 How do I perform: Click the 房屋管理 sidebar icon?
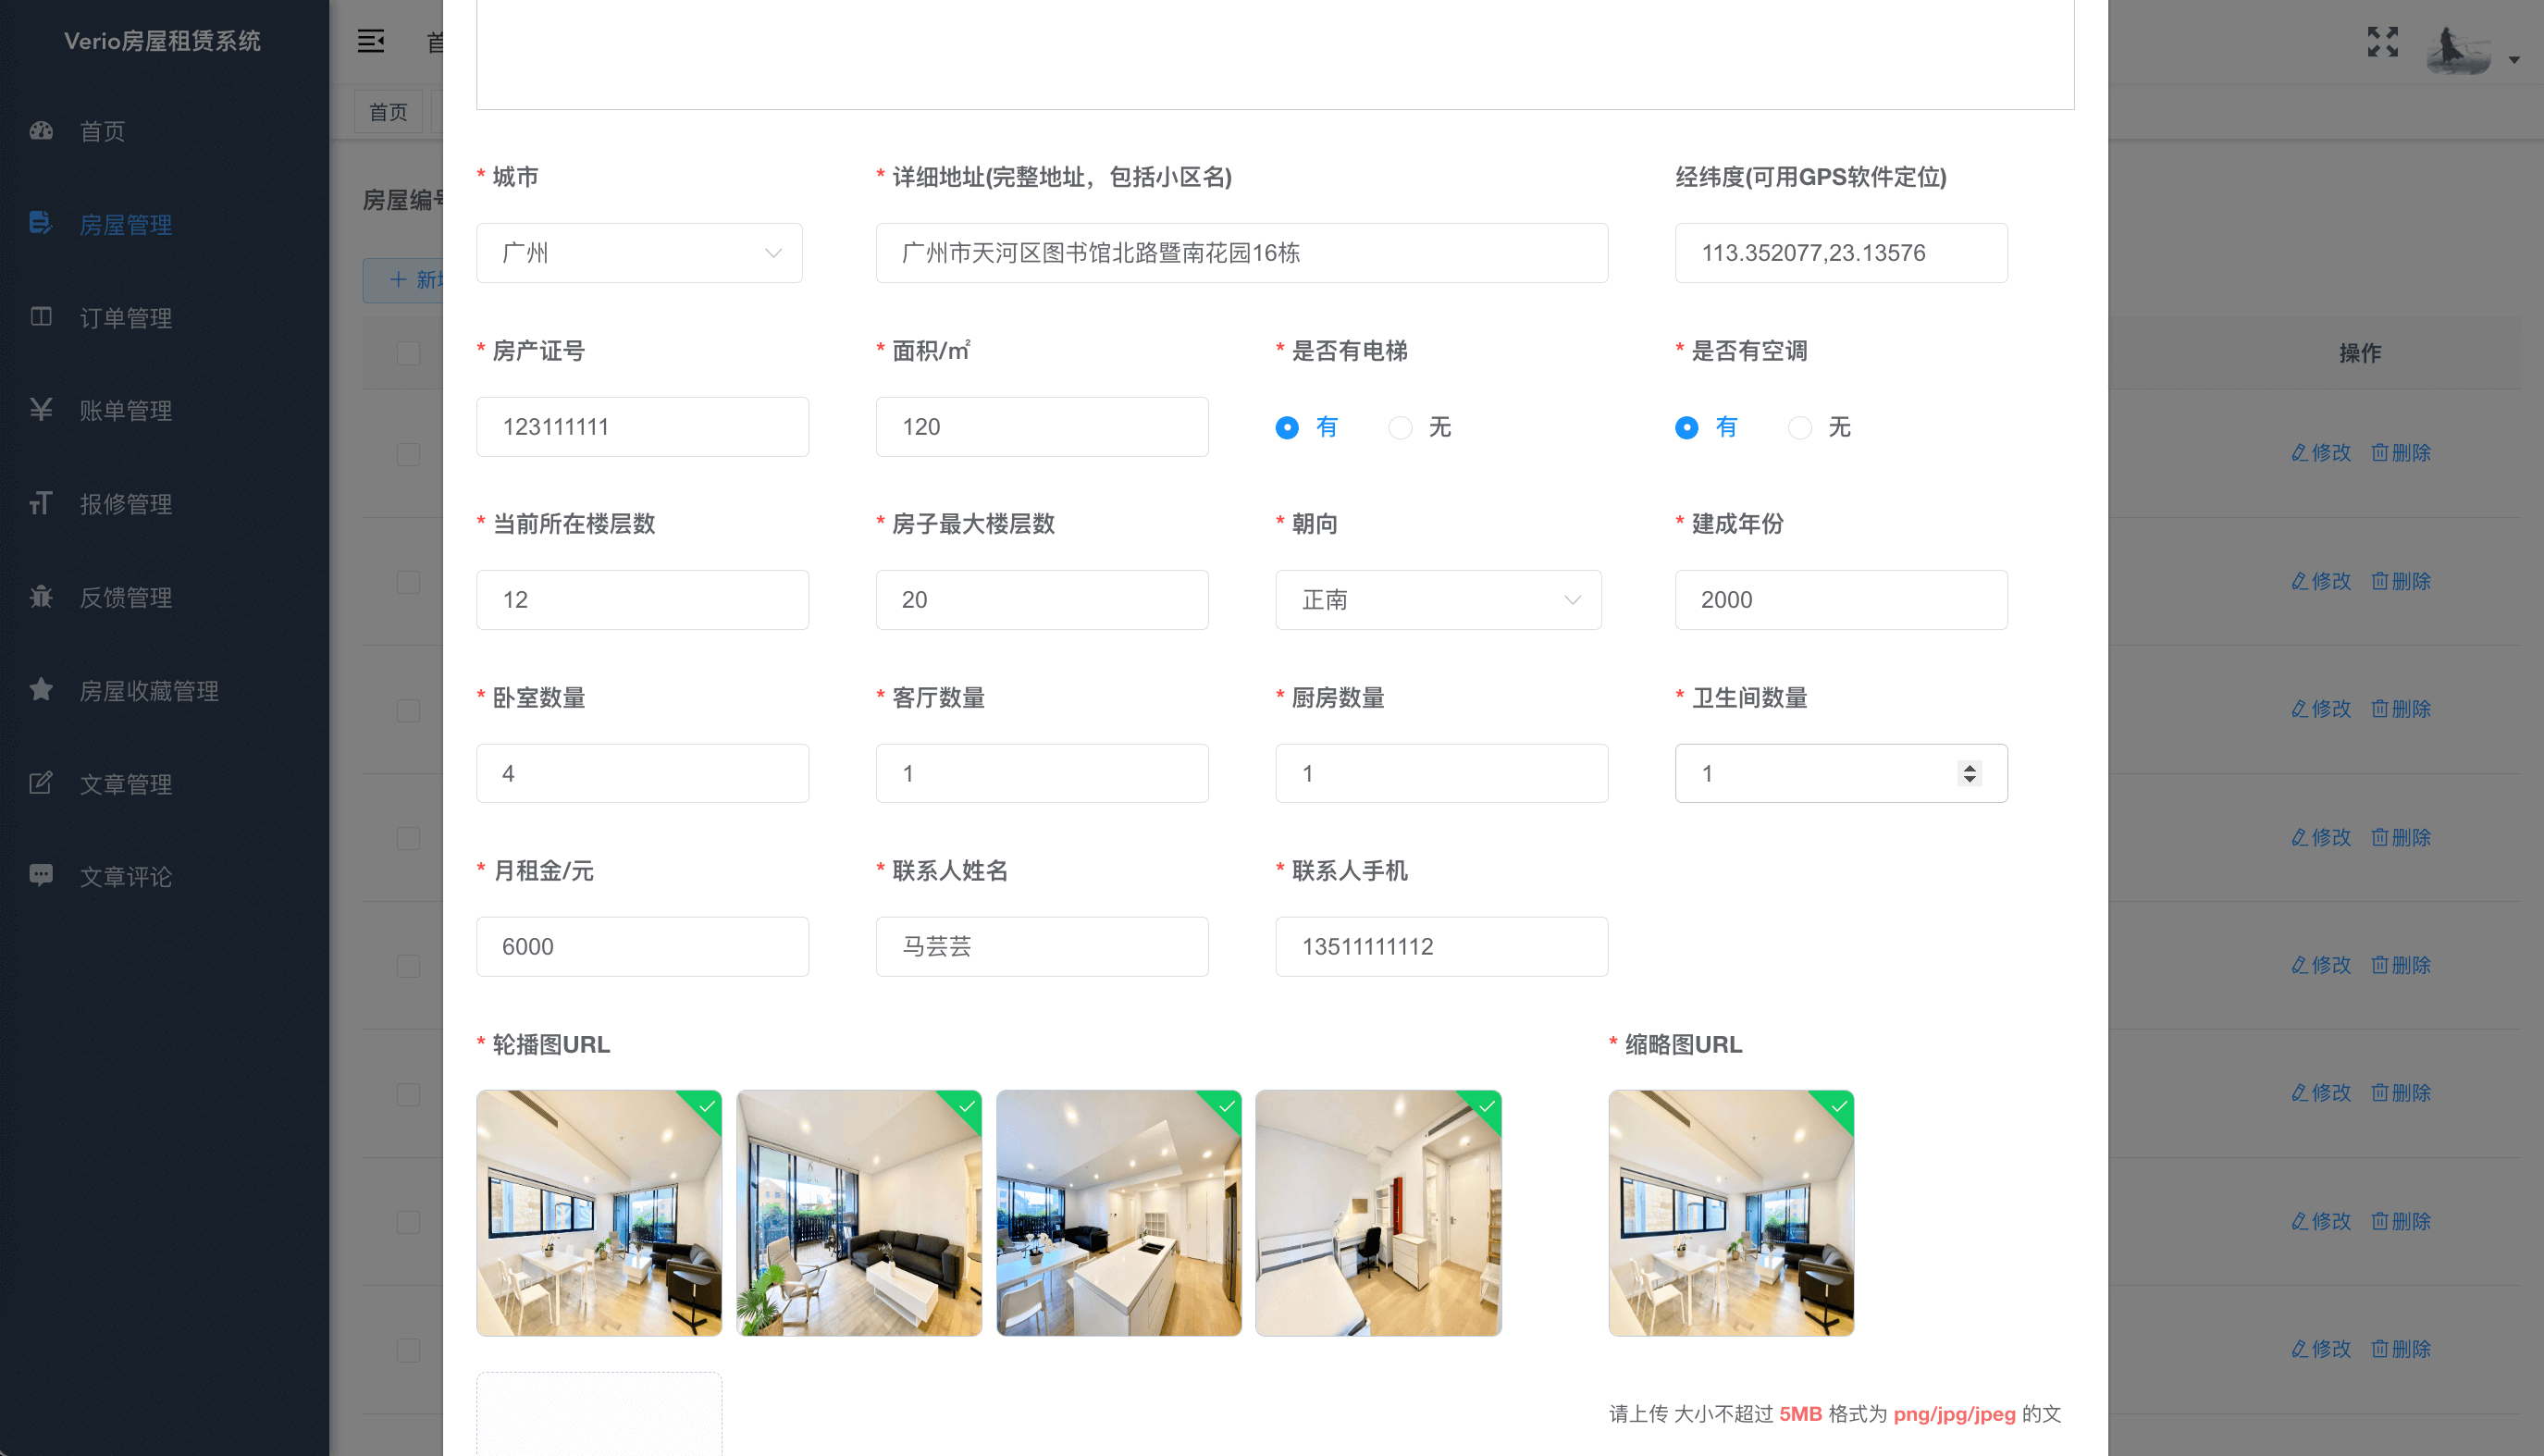point(41,223)
